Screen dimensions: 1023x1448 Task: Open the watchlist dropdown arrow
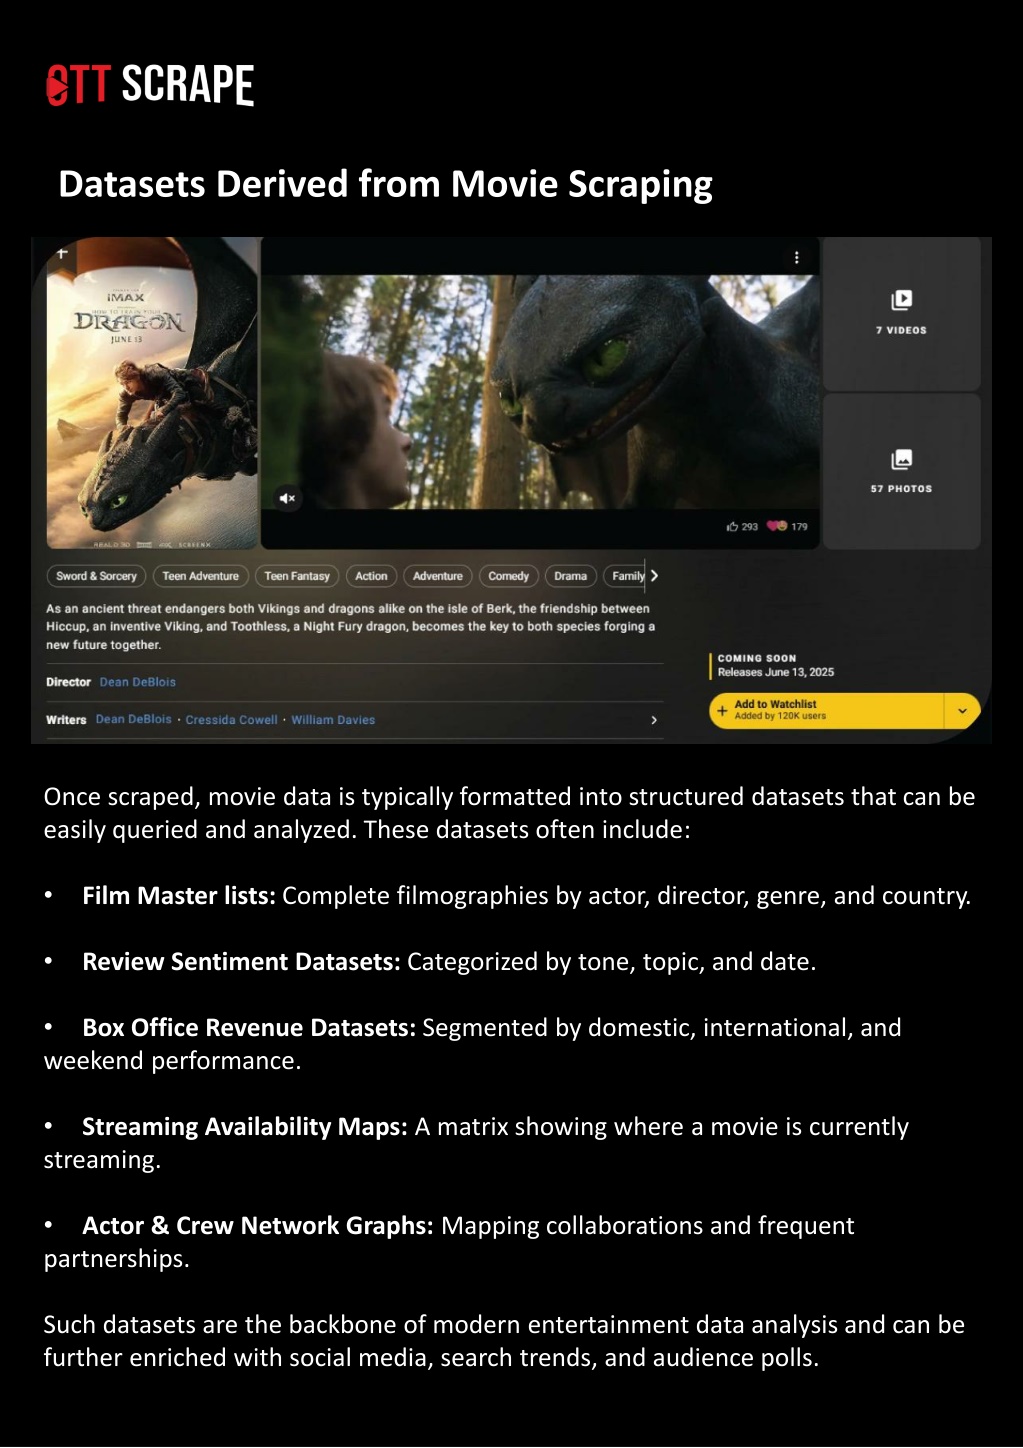[x=962, y=711]
